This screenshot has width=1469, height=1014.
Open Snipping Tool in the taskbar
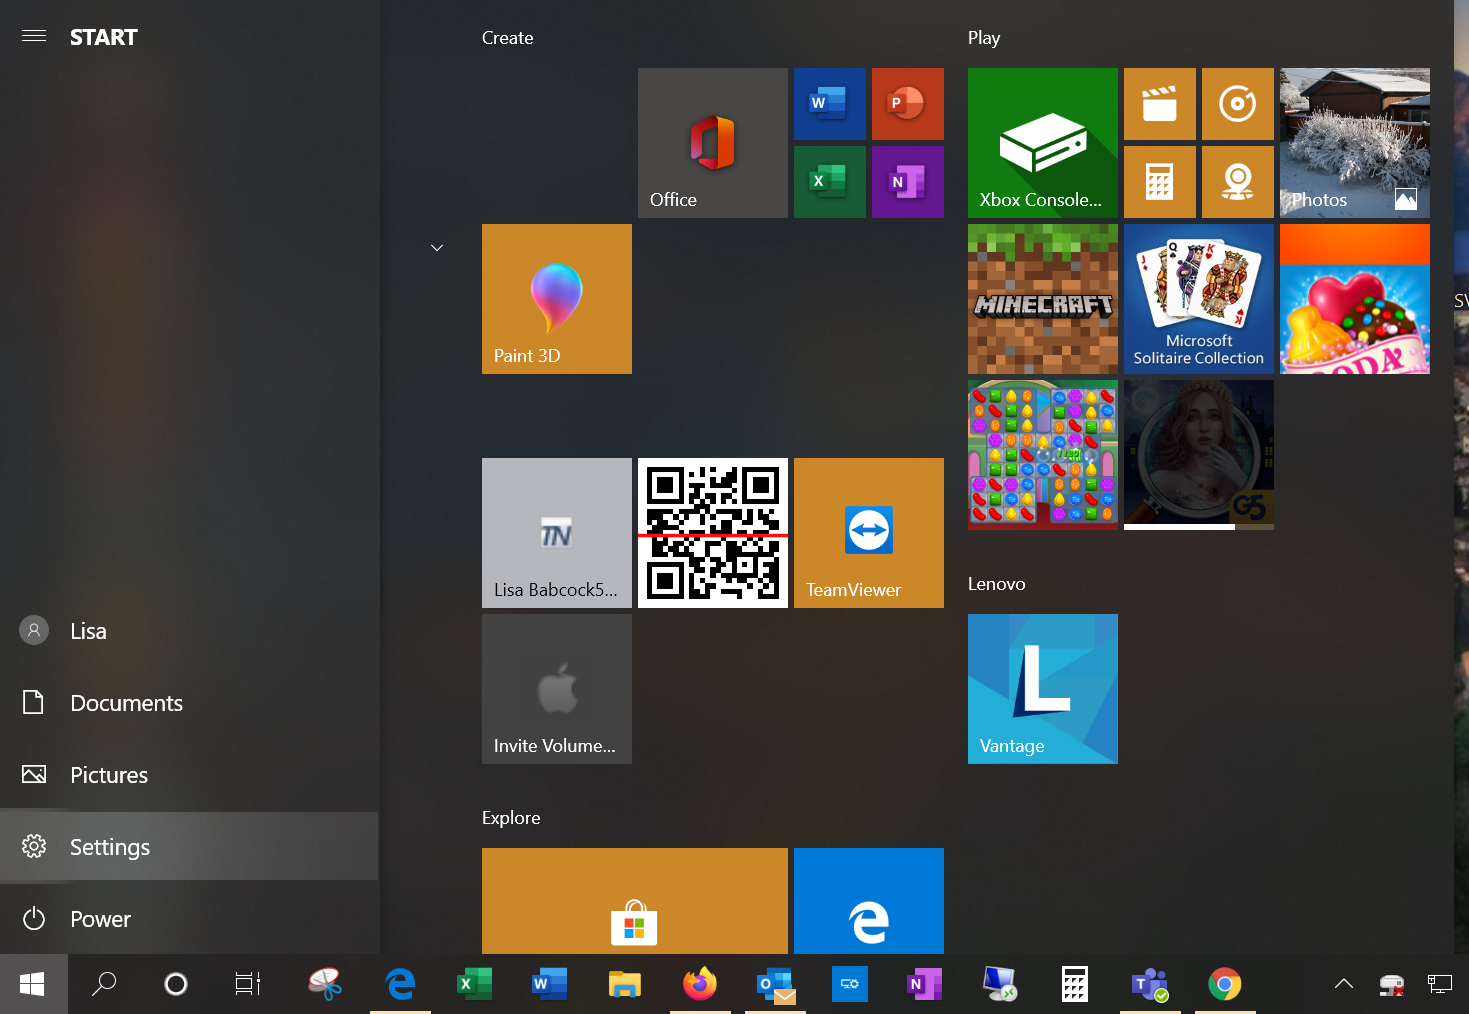click(325, 984)
